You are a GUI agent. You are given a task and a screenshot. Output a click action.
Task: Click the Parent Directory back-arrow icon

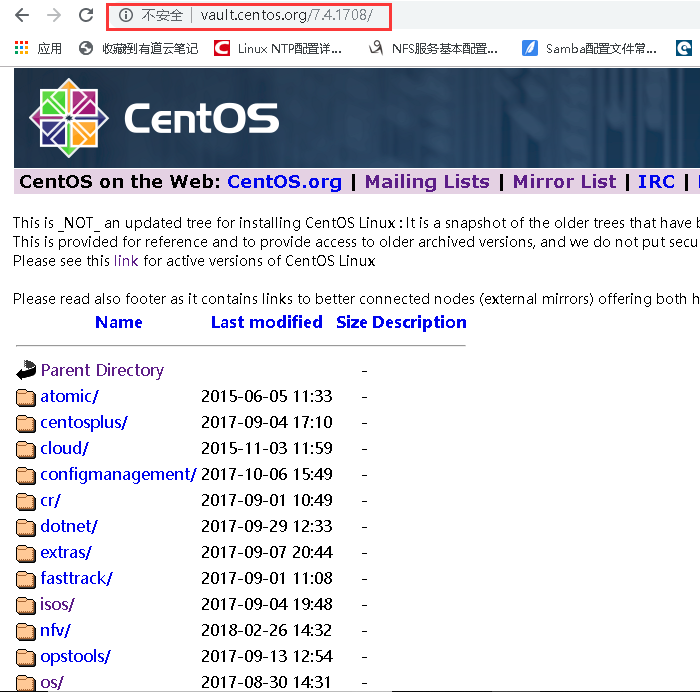26,370
